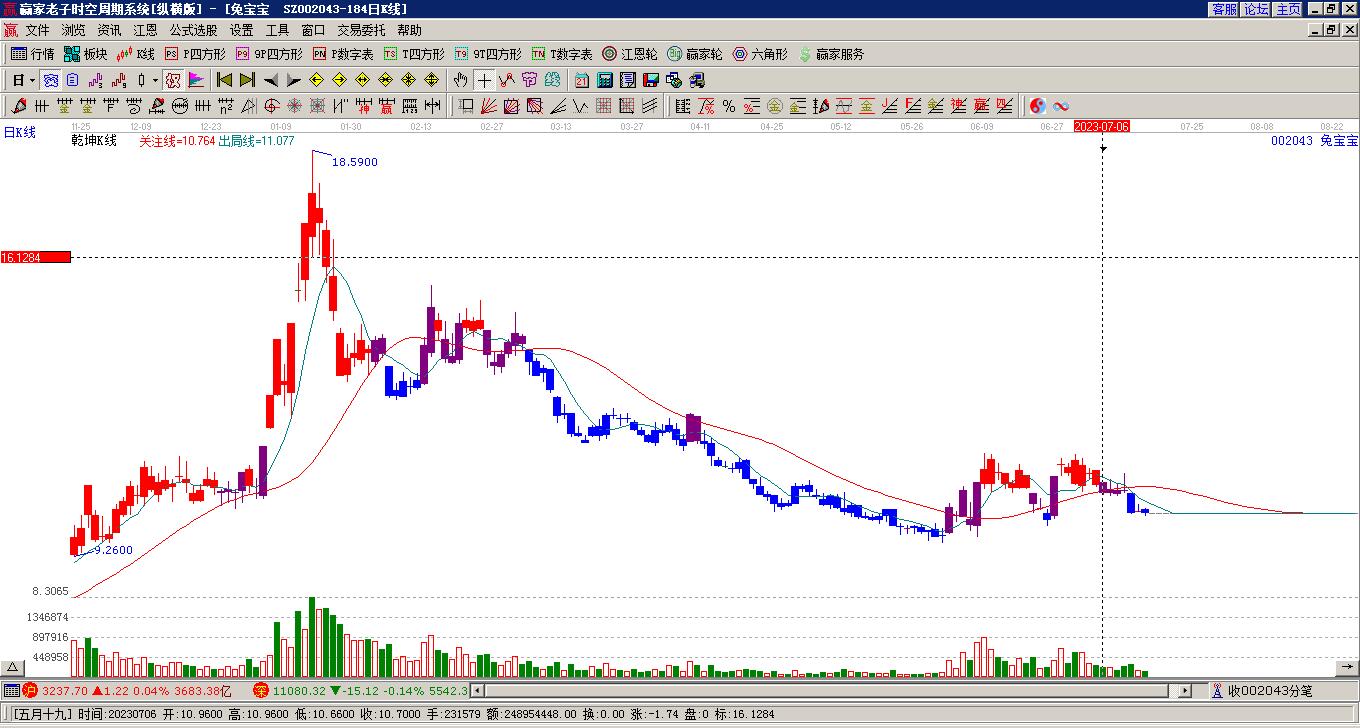
Task: Click the 关注线=10.764 indicator label
Action: pos(177,141)
